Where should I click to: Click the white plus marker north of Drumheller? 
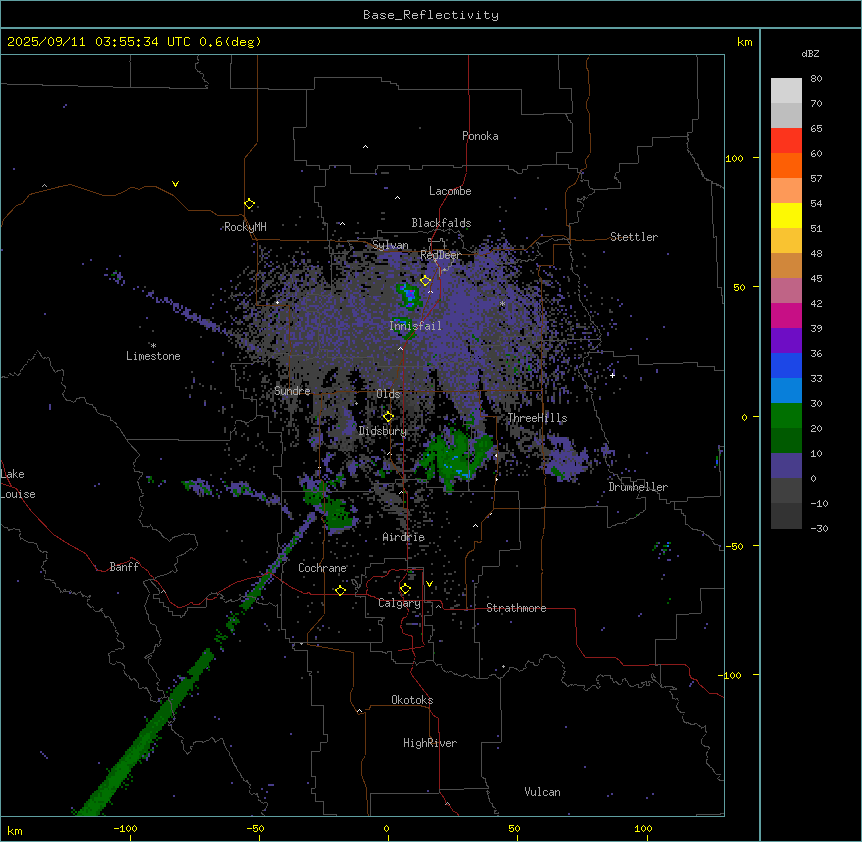612,375
